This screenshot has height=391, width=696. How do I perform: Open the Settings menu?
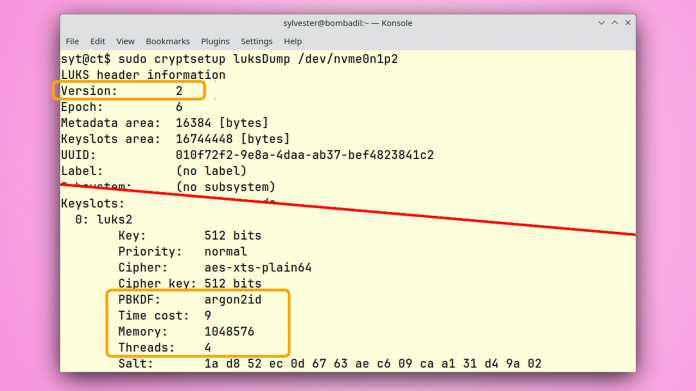256,41
